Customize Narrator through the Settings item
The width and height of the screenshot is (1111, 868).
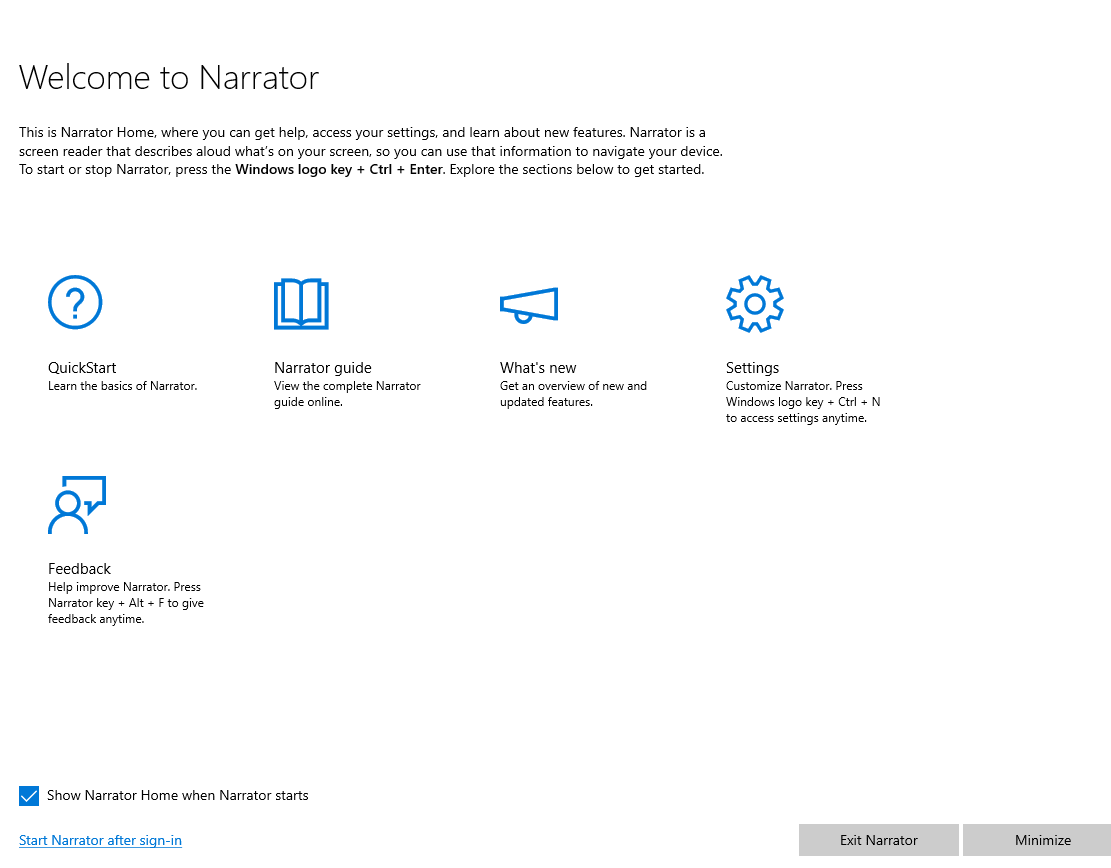[x=751, y=367]
